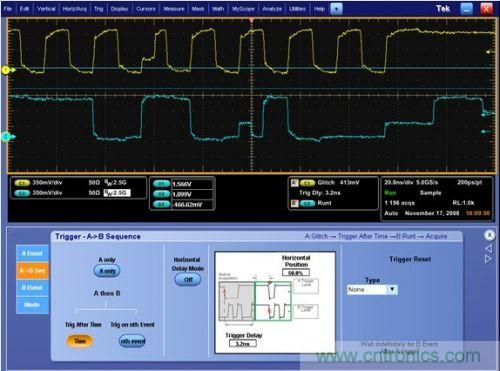
Task: Click the Trigger Delay value field
Action: pos(243,344)
